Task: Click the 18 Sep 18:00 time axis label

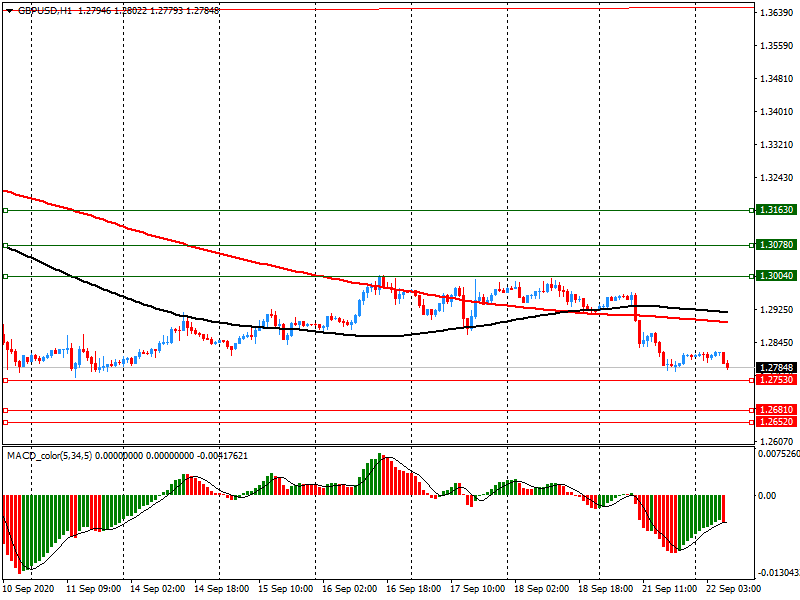Action: coord(606,589)
